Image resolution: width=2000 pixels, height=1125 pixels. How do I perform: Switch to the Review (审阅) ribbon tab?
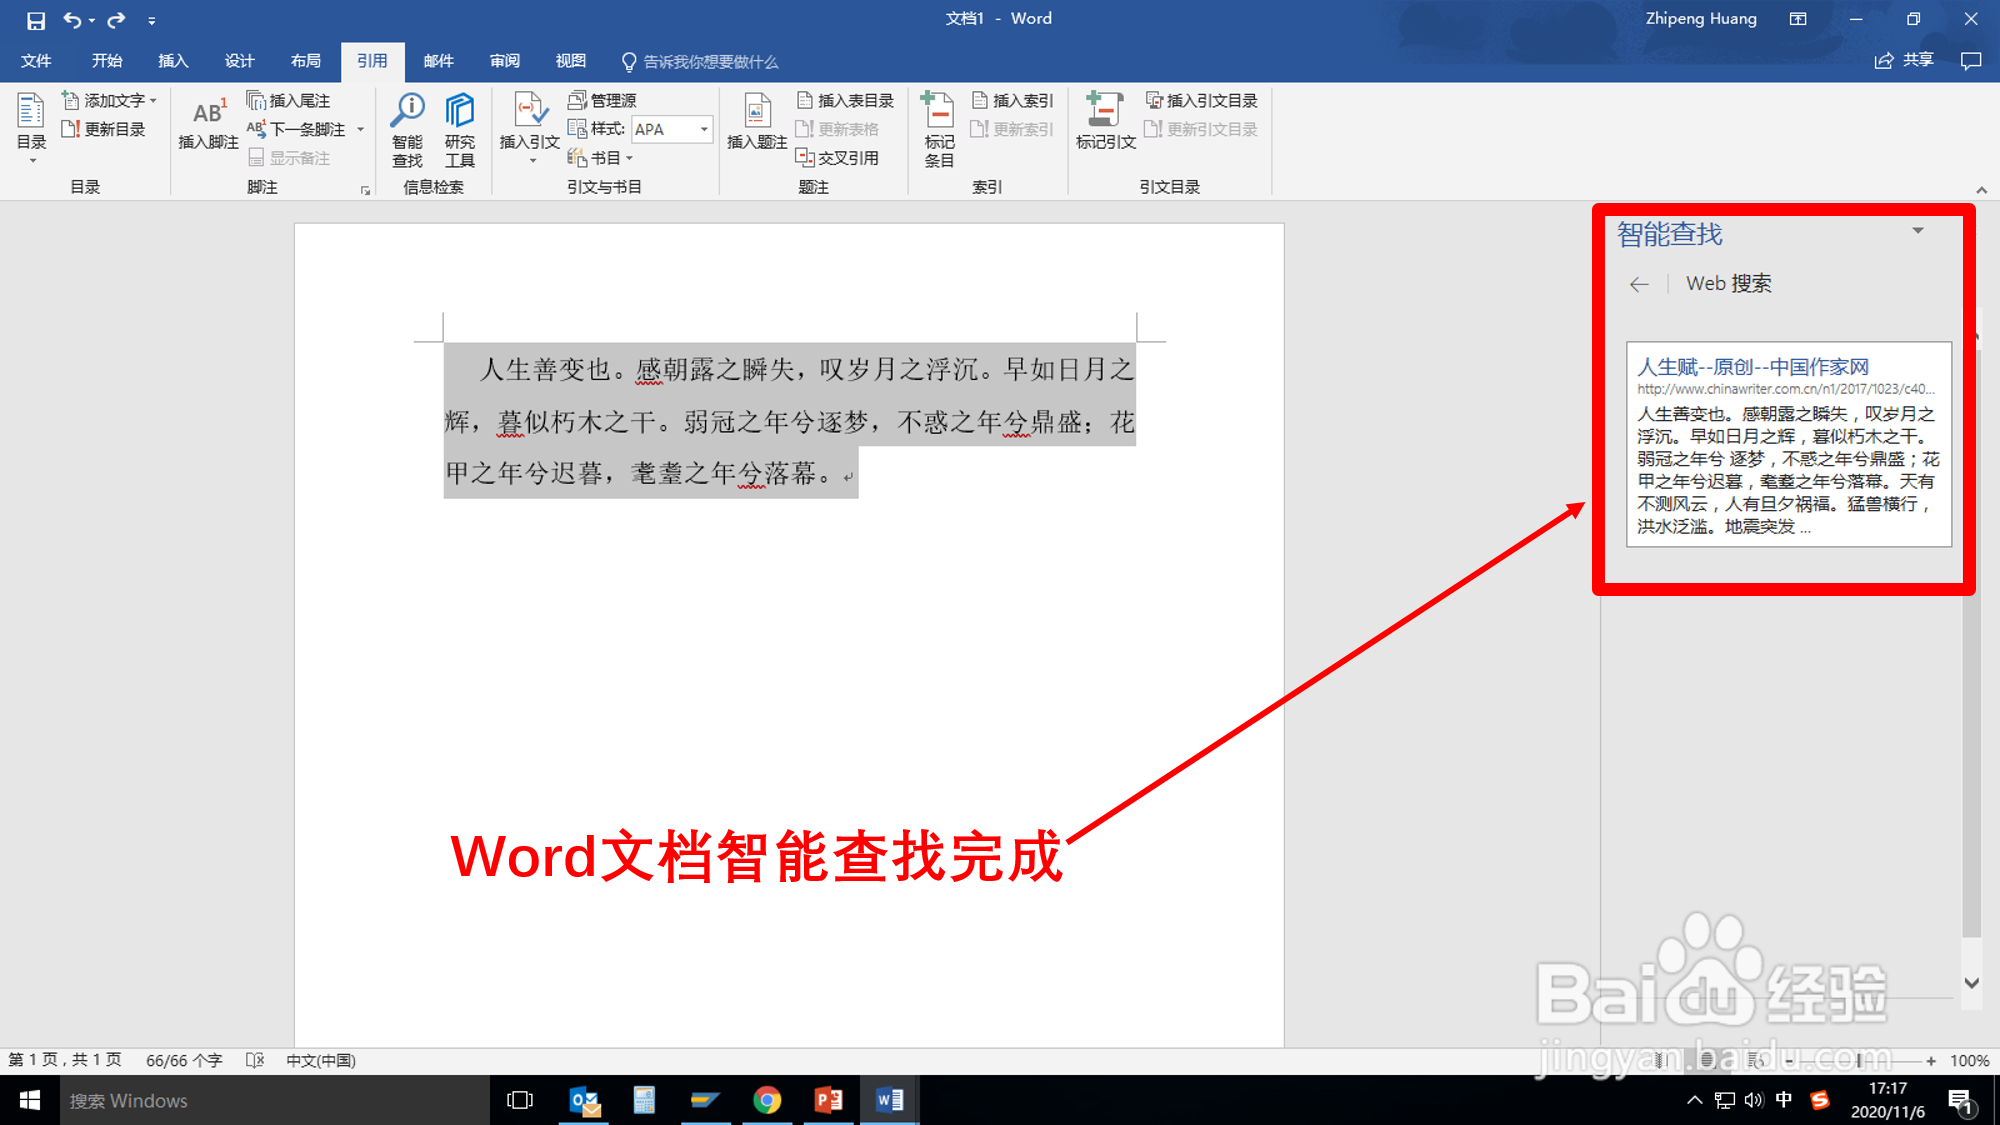[x=504, y=61]
